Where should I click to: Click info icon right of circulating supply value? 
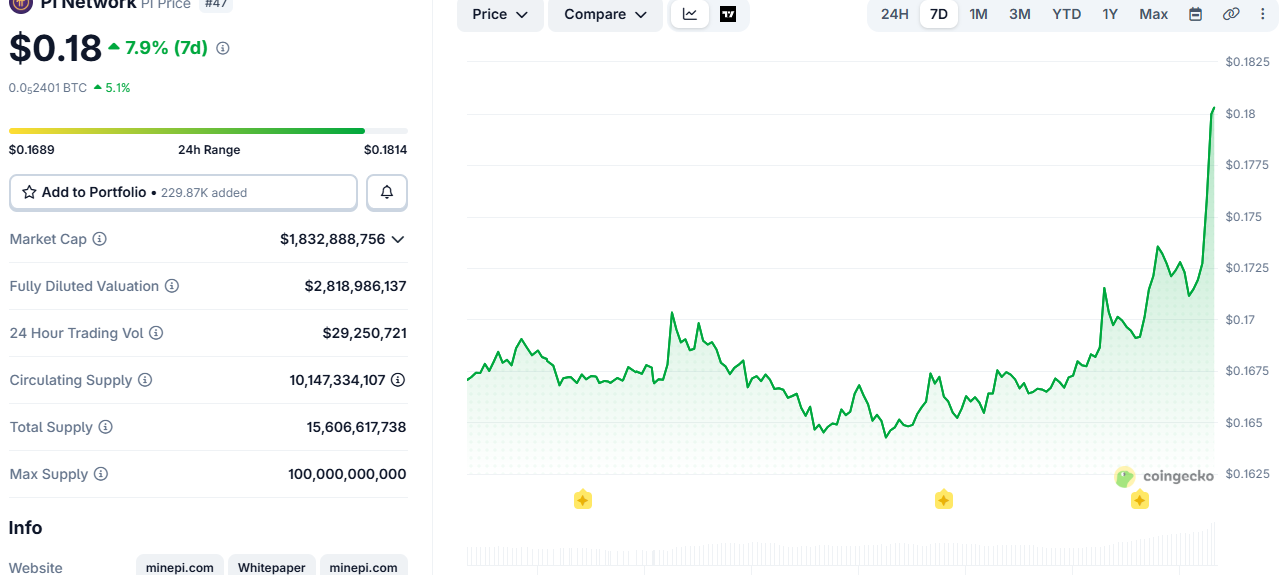pyautogui.click(x=398, y=380)
